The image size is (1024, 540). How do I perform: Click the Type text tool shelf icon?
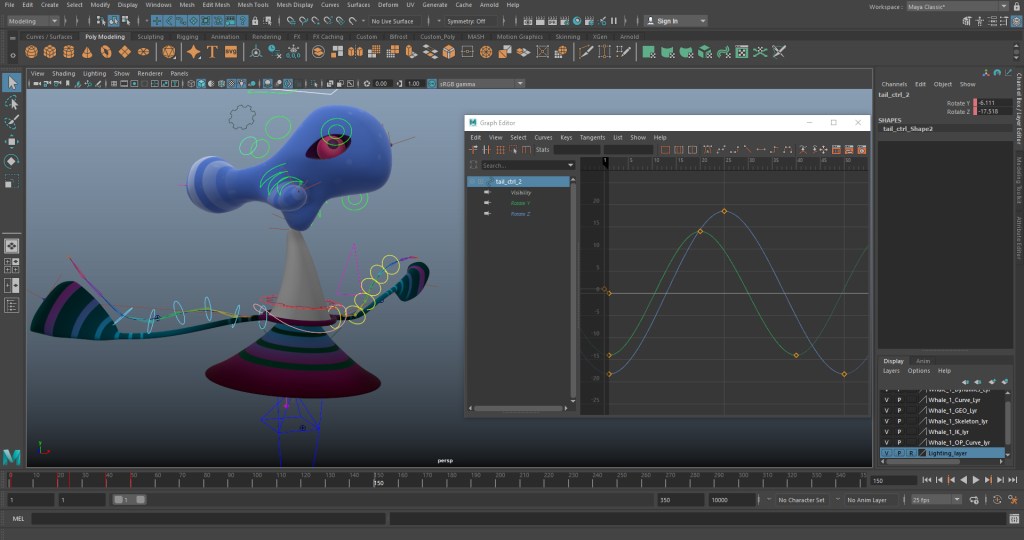pos(212,52)
